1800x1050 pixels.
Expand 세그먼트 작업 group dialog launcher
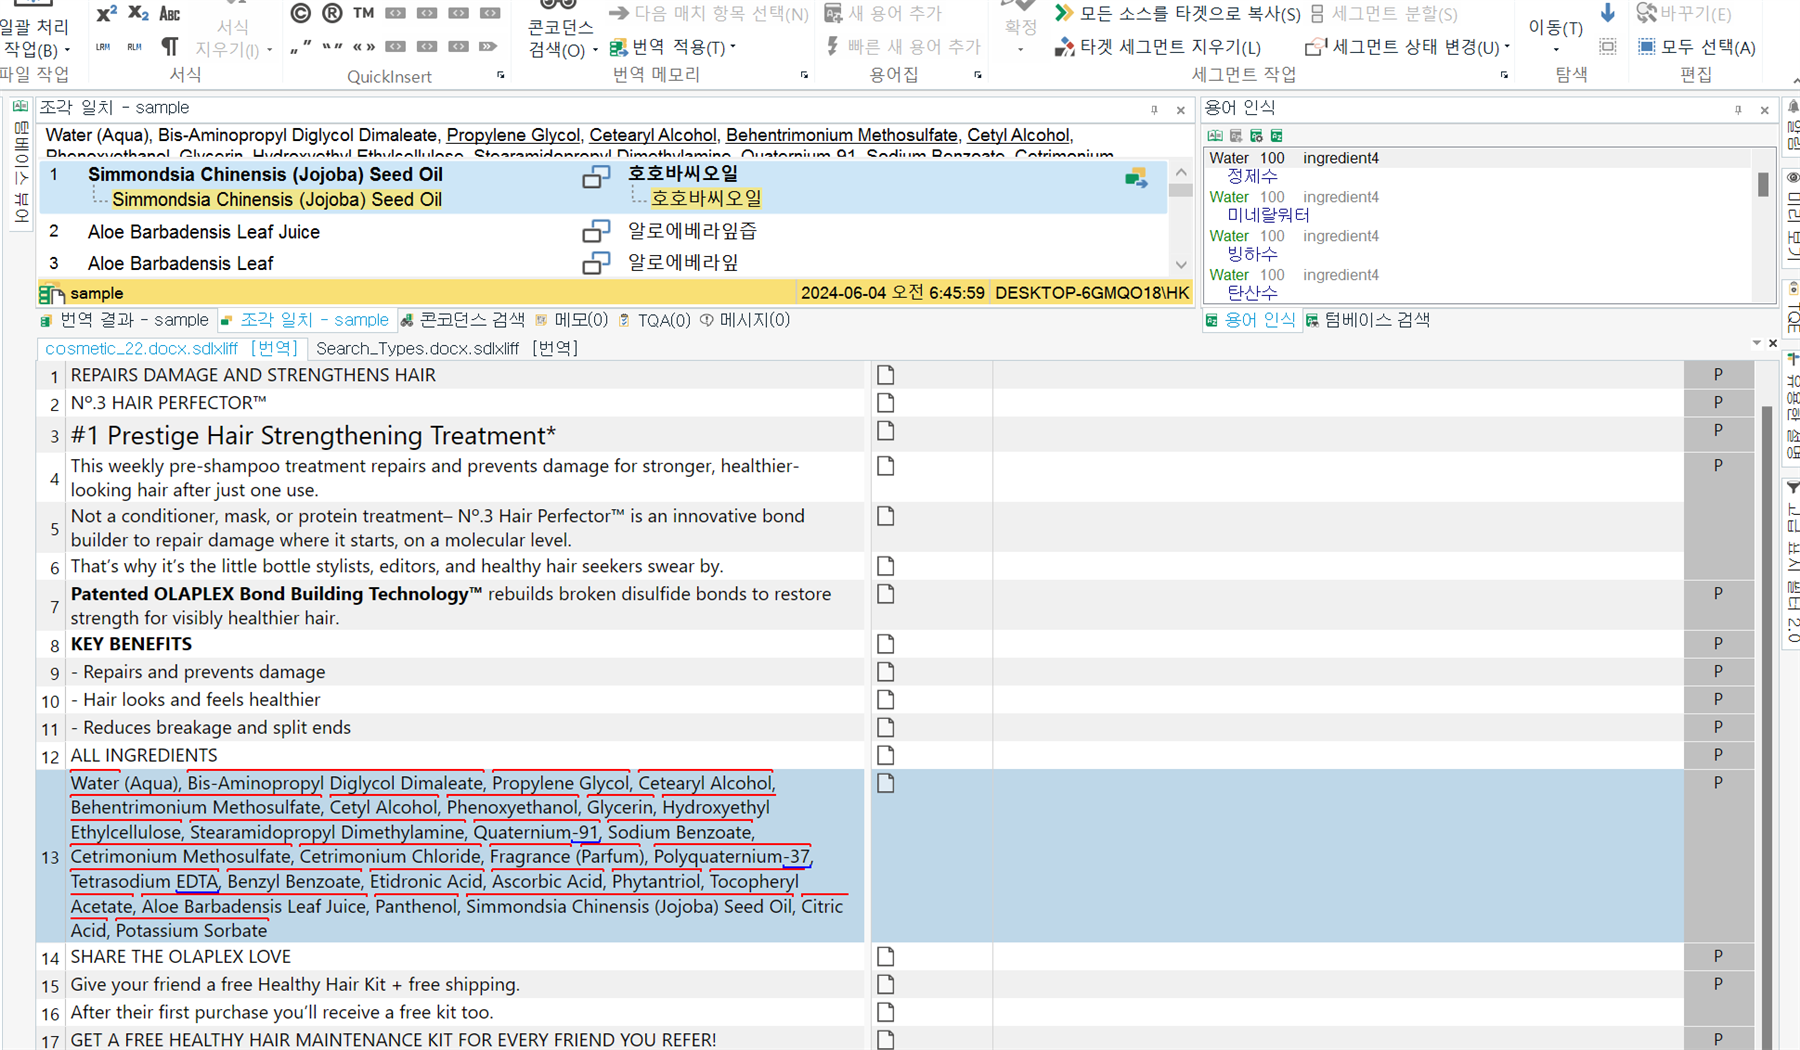(x=1504, y=75)
